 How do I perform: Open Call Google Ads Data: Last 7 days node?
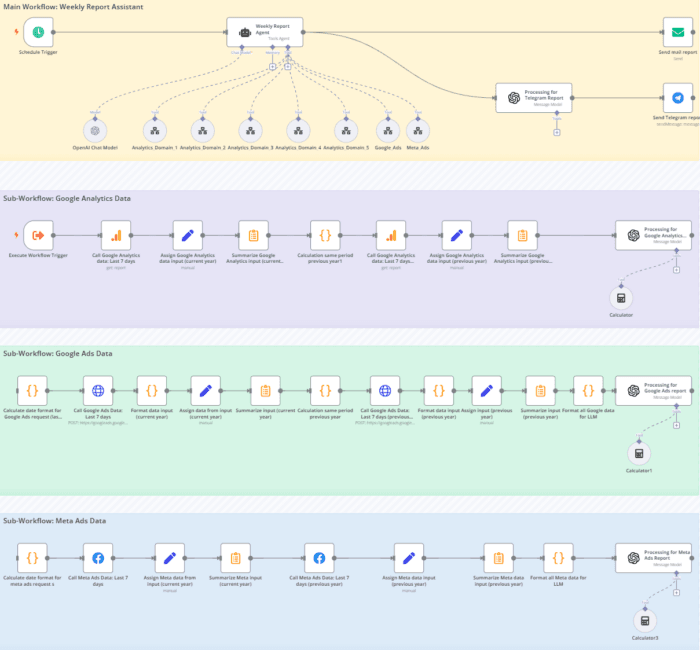[98, 391]
